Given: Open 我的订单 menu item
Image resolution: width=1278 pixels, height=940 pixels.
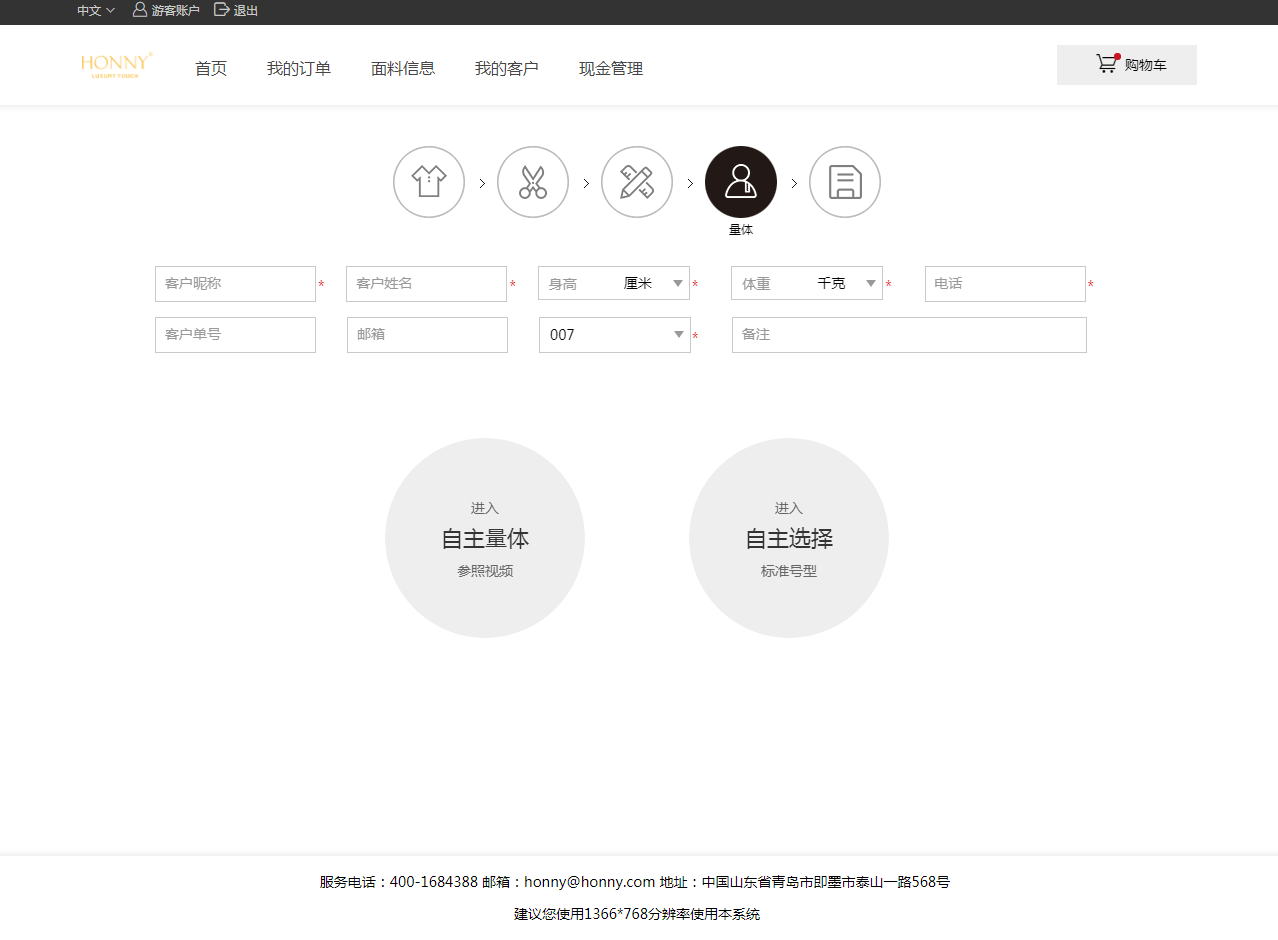Looking at the screenshot, I should (x=299, y=68).
